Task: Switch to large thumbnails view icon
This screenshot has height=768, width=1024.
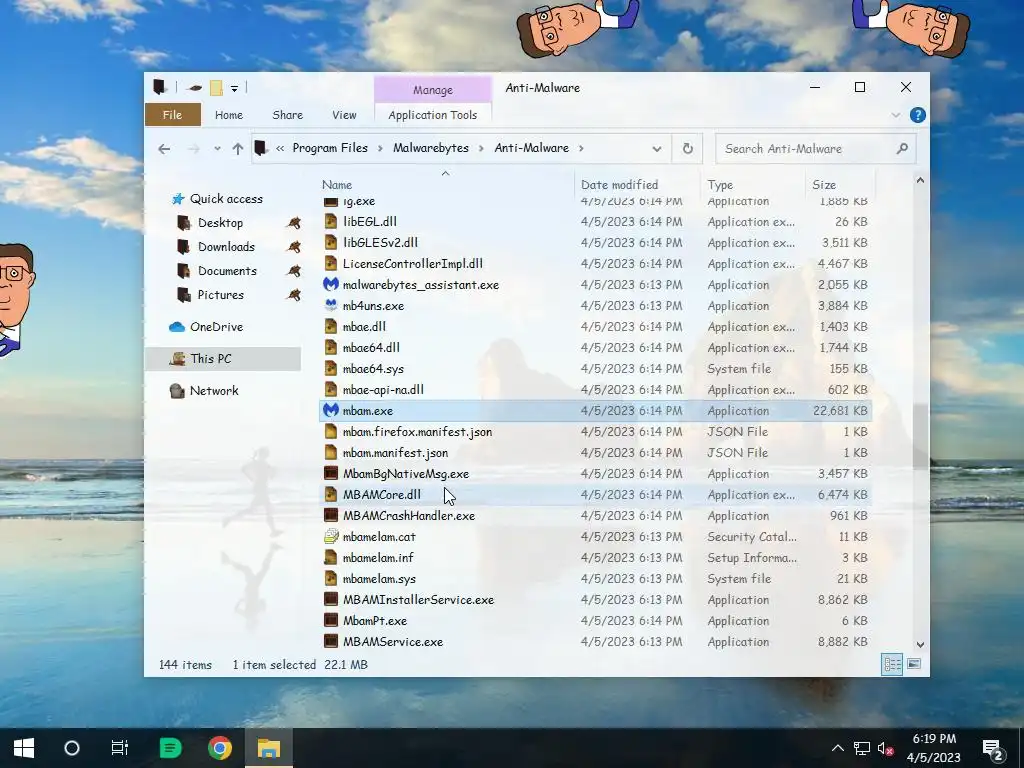Action: 914,664
